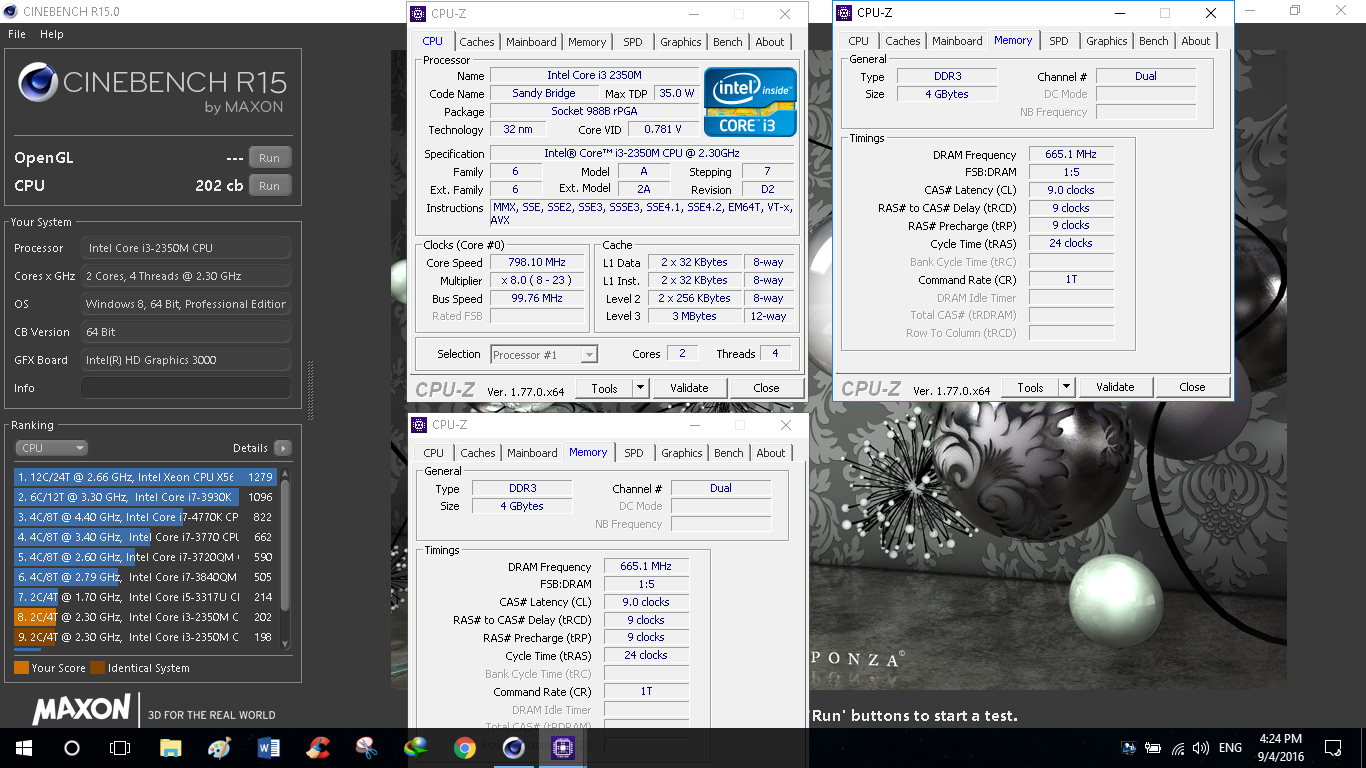Screen dimensions: 1366x768
Task: Click the Info text field in Your System
Action: click(x=186, y=388)
